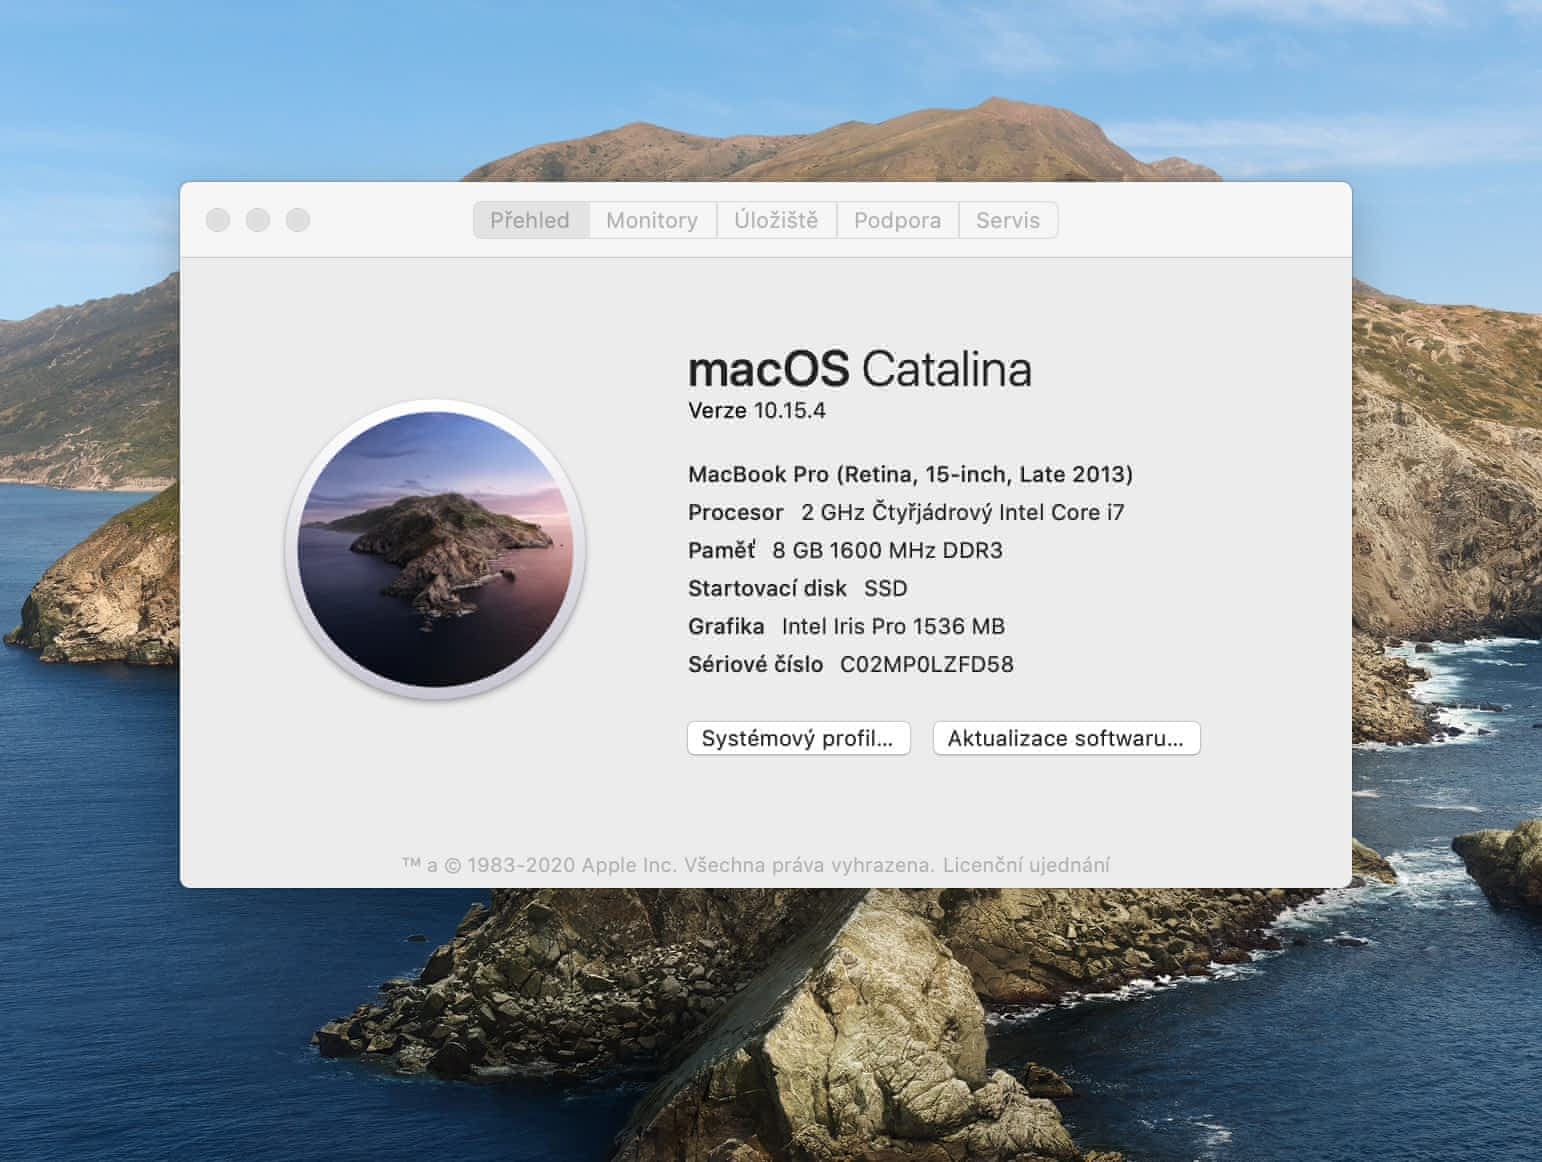Click the Procesor label
This screenshot has width=1542, height=1162.
point(736,512)
